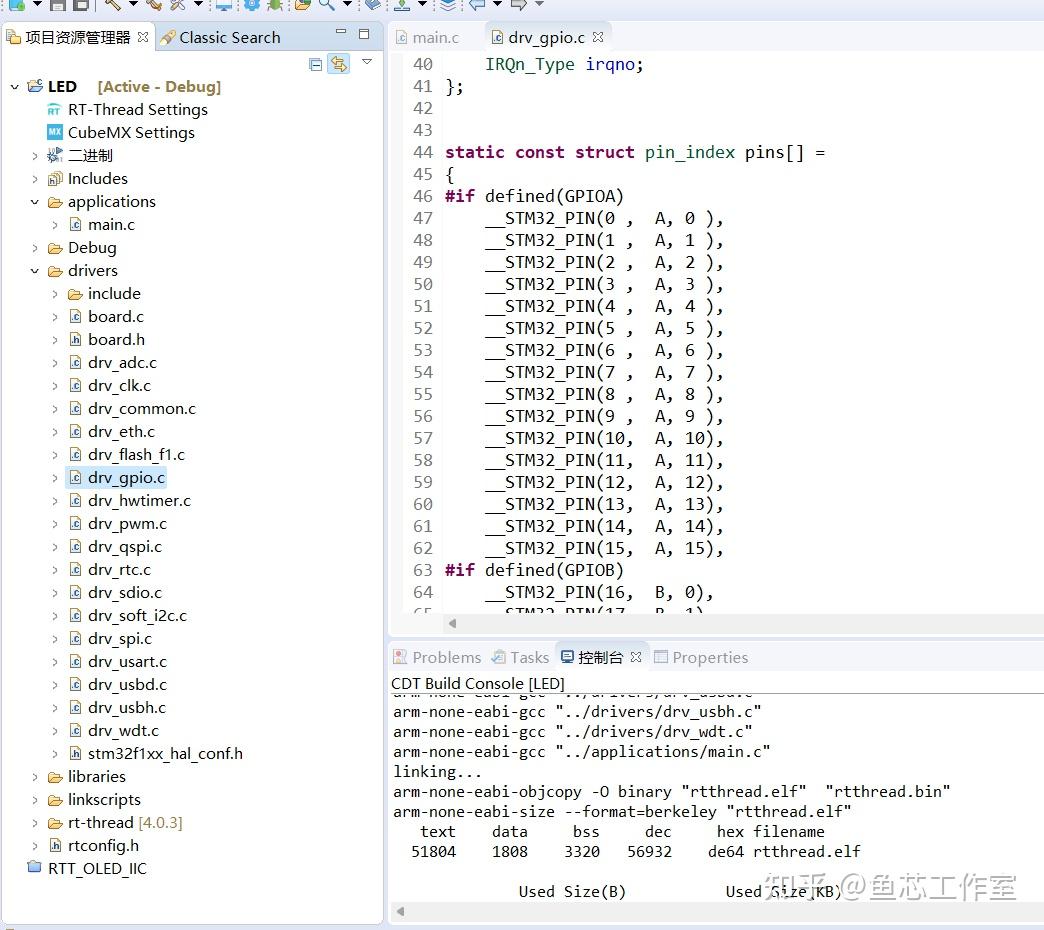Viewport: 1044px width, 930px height.
Task: Expand the Includes node
Action: [x=33, y=178]
